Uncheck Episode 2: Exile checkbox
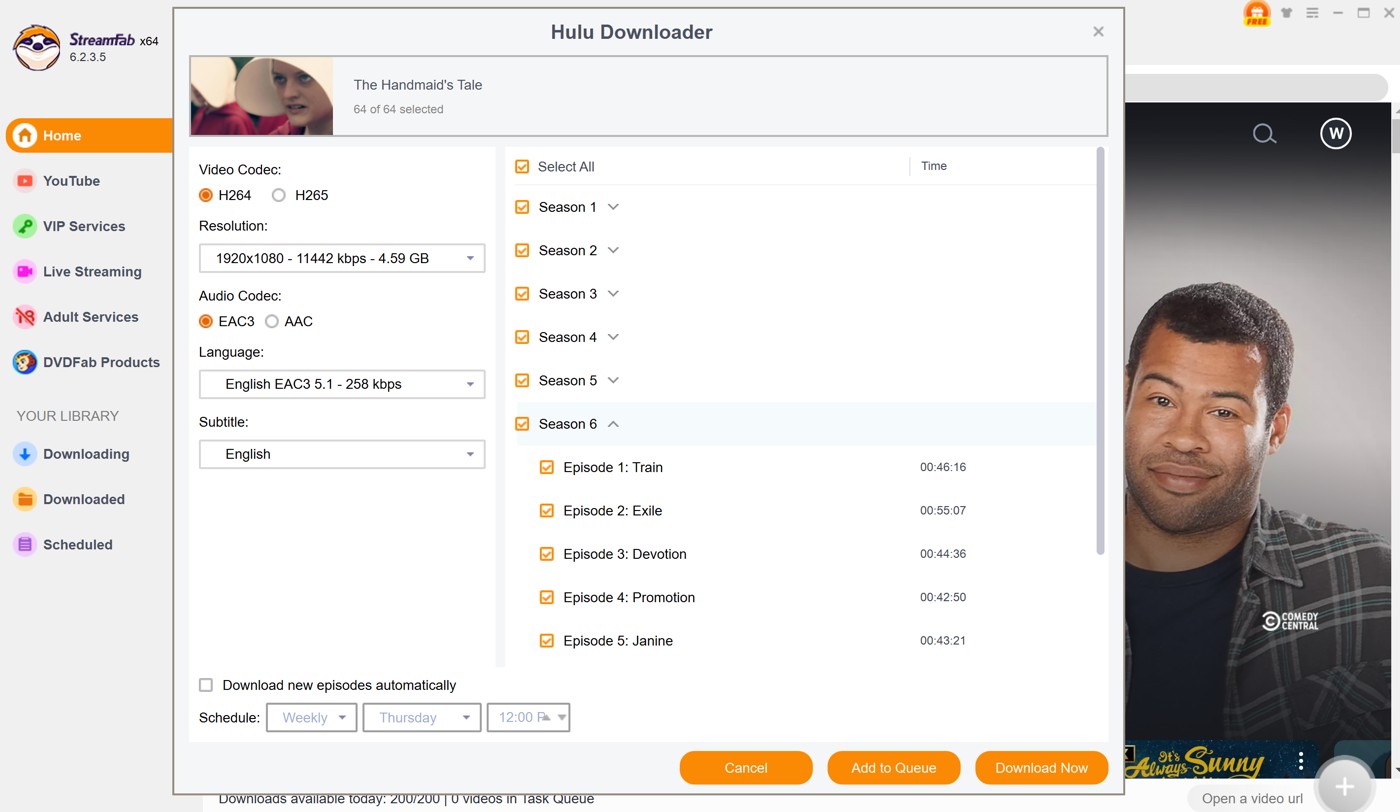1400x812 pixels. pyautogui.click(x=547, y=511)
